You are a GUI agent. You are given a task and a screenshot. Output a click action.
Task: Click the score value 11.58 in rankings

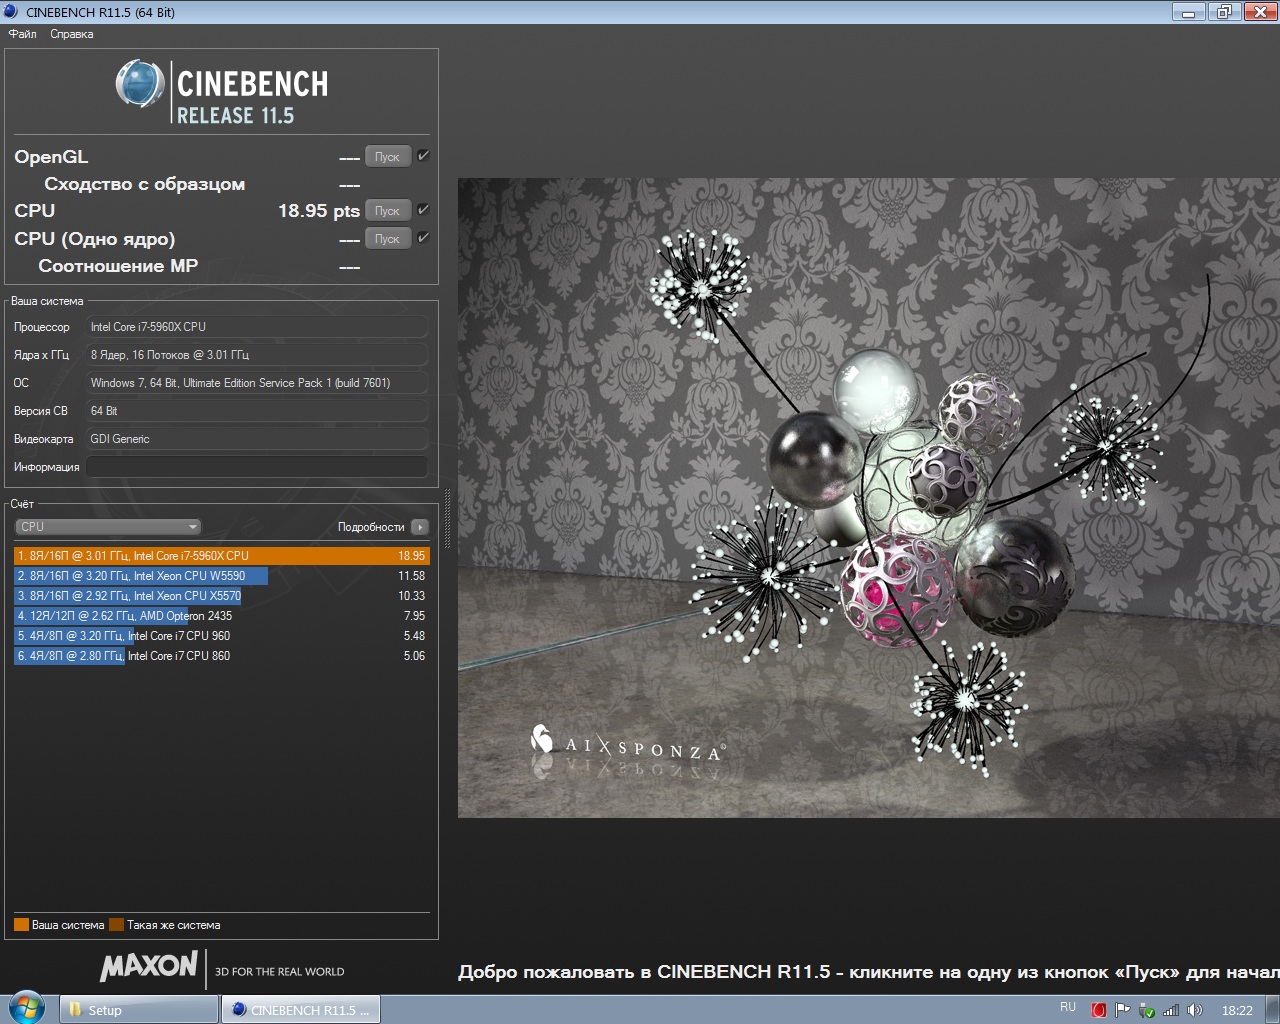click(411, 576)
